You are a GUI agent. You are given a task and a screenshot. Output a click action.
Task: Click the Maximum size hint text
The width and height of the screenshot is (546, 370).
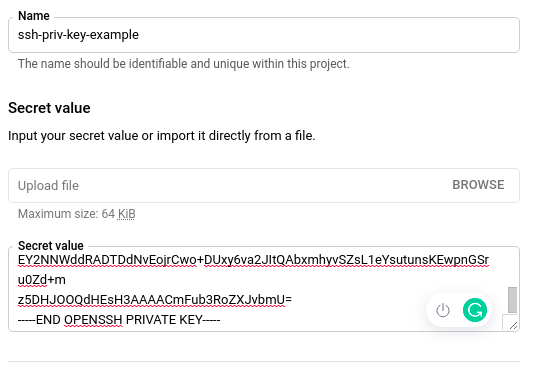76,214
